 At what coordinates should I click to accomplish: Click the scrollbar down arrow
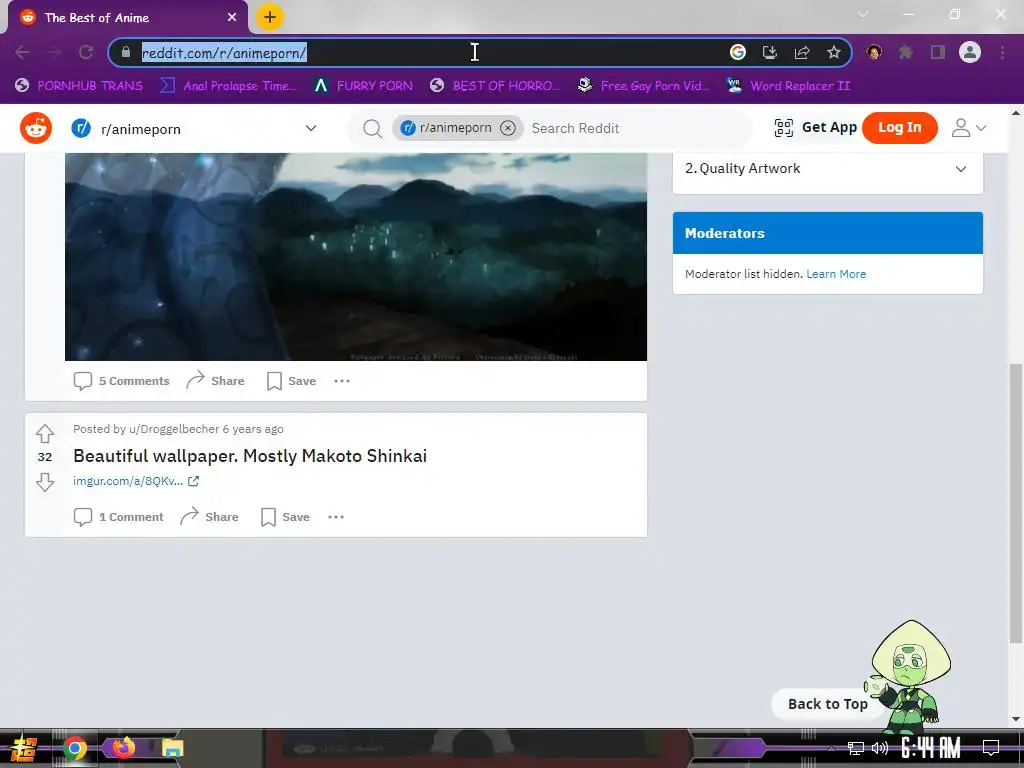click(1016, 719)
